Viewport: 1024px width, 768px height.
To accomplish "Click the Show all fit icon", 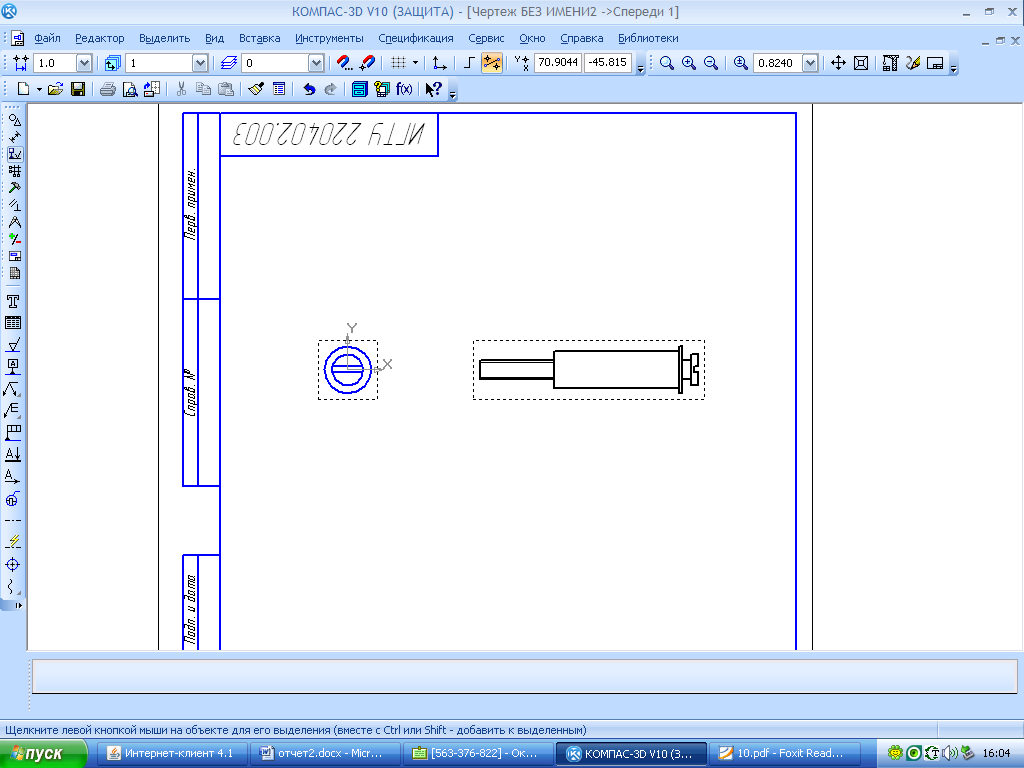I will point(861,63).
